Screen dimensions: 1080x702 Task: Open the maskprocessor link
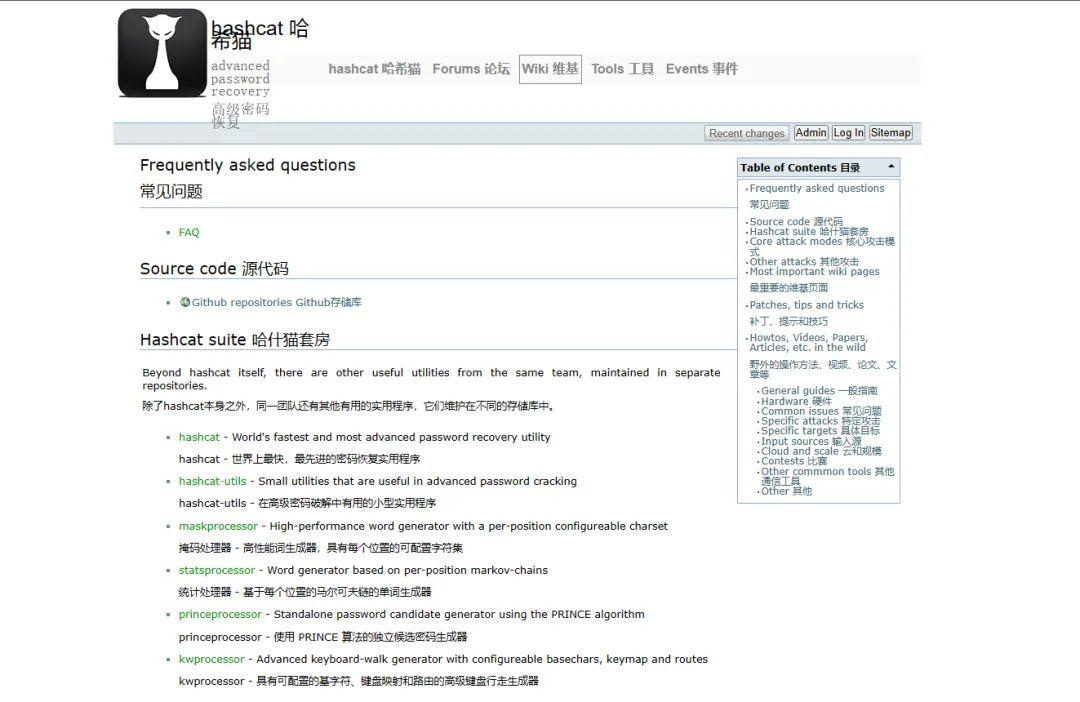(218, 526)
